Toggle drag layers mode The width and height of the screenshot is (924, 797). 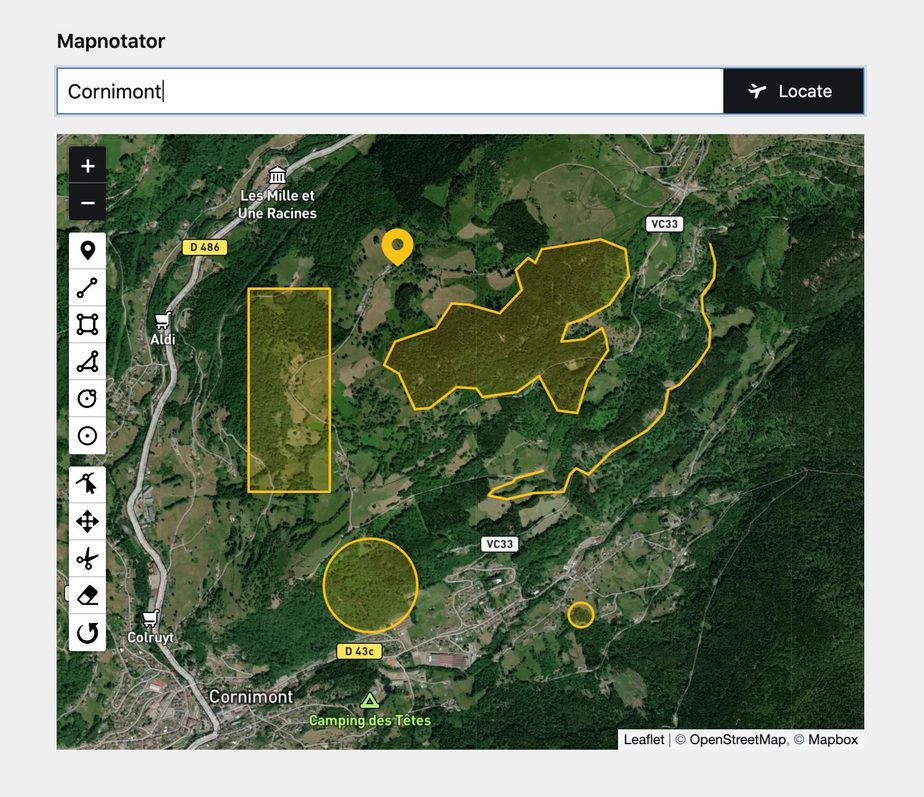coord(88,522)
